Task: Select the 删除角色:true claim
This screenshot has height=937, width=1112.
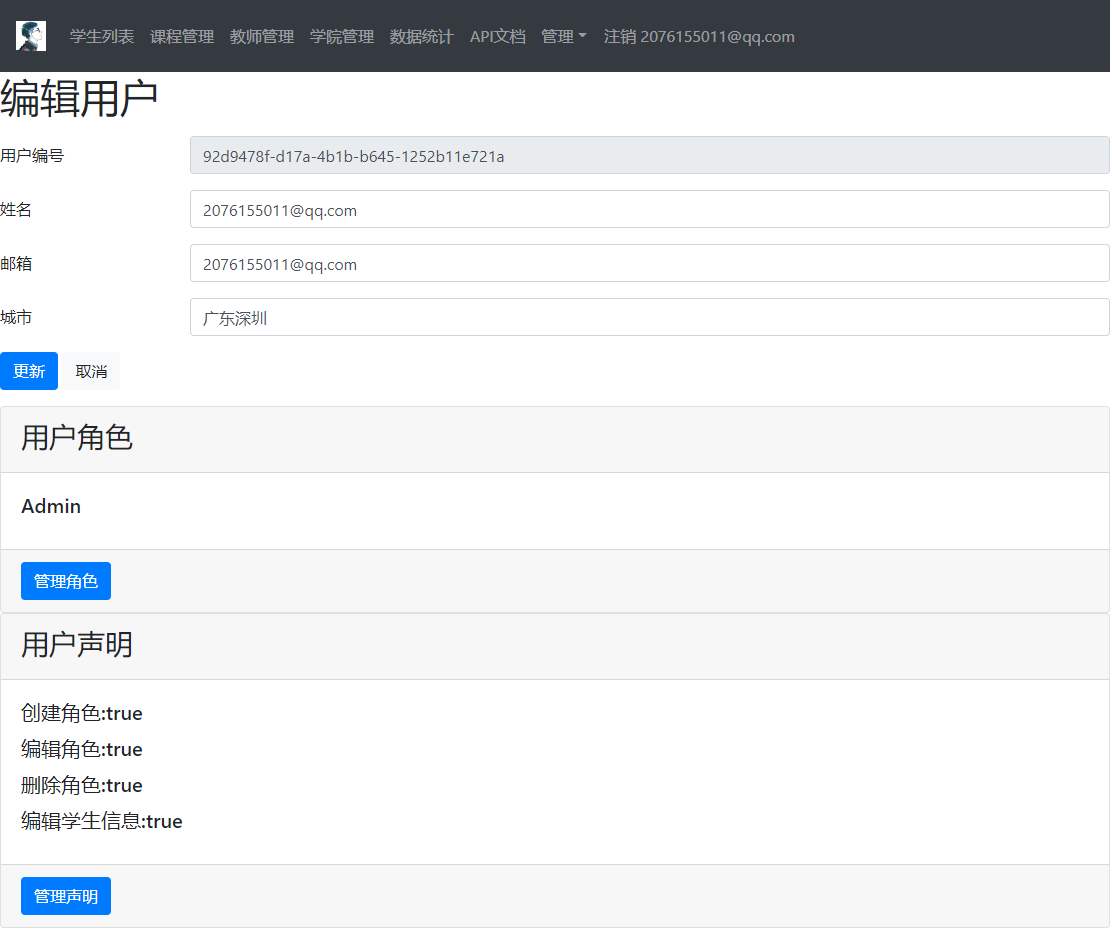Action: tap(82, 785)
